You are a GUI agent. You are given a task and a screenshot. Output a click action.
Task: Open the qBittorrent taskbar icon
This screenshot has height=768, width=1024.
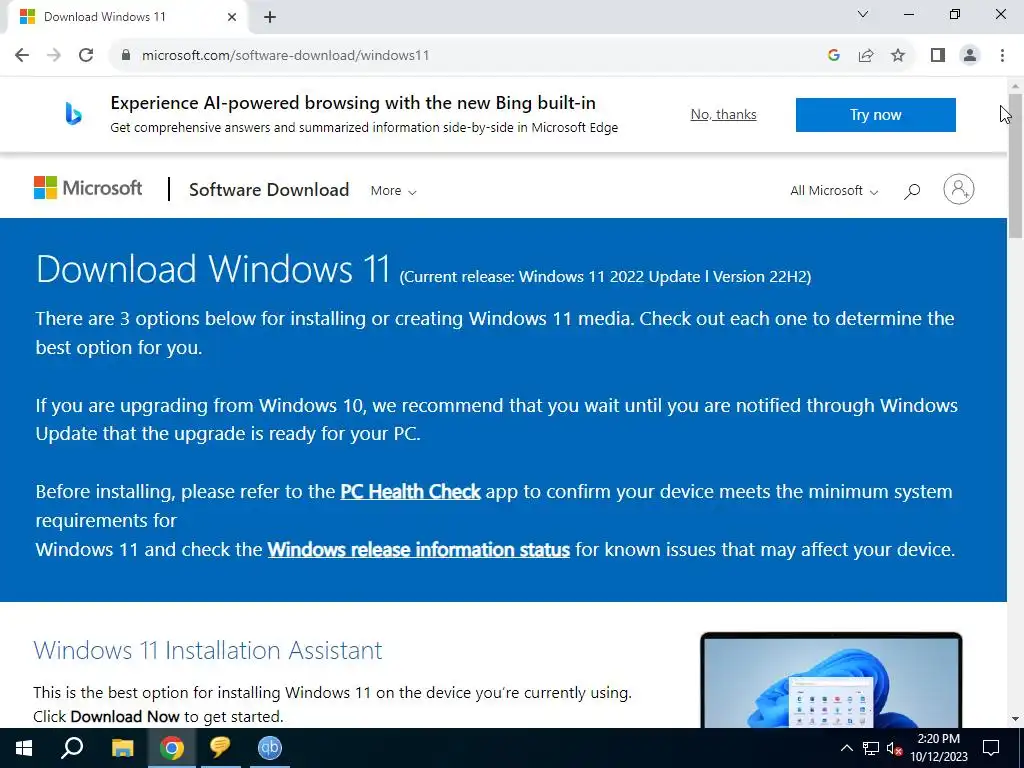269,748
